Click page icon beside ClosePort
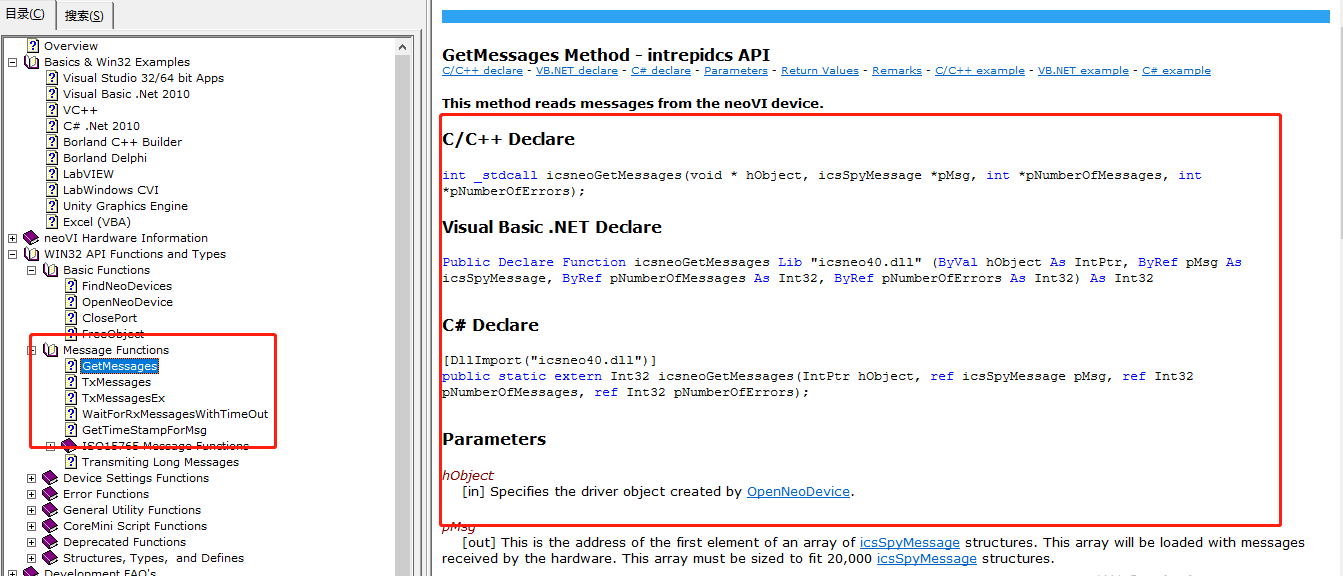 71,318
